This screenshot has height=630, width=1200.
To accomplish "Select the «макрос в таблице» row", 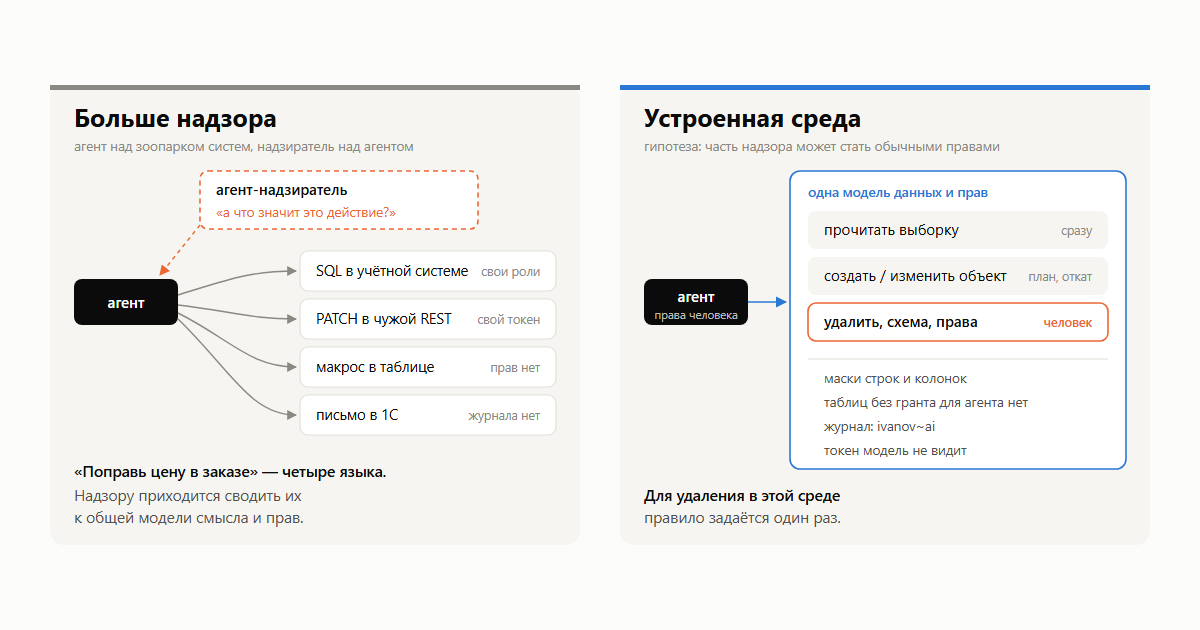I will tap(428, 367).
